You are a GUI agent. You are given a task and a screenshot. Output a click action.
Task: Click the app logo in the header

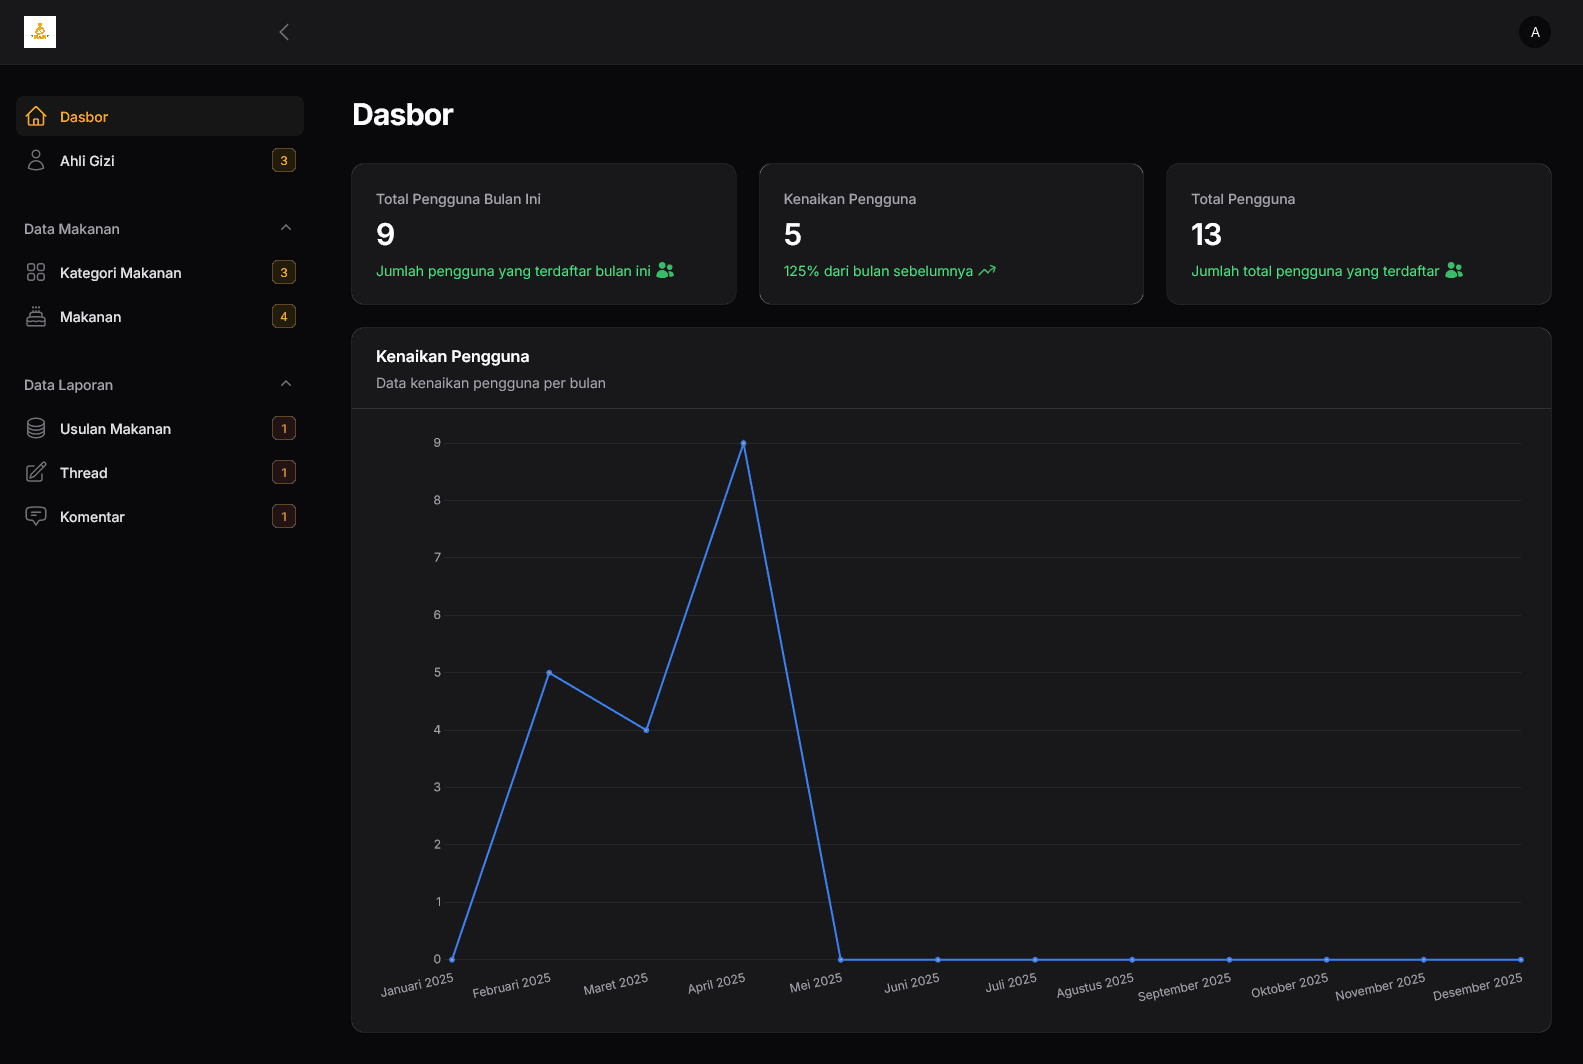[40, 32]
